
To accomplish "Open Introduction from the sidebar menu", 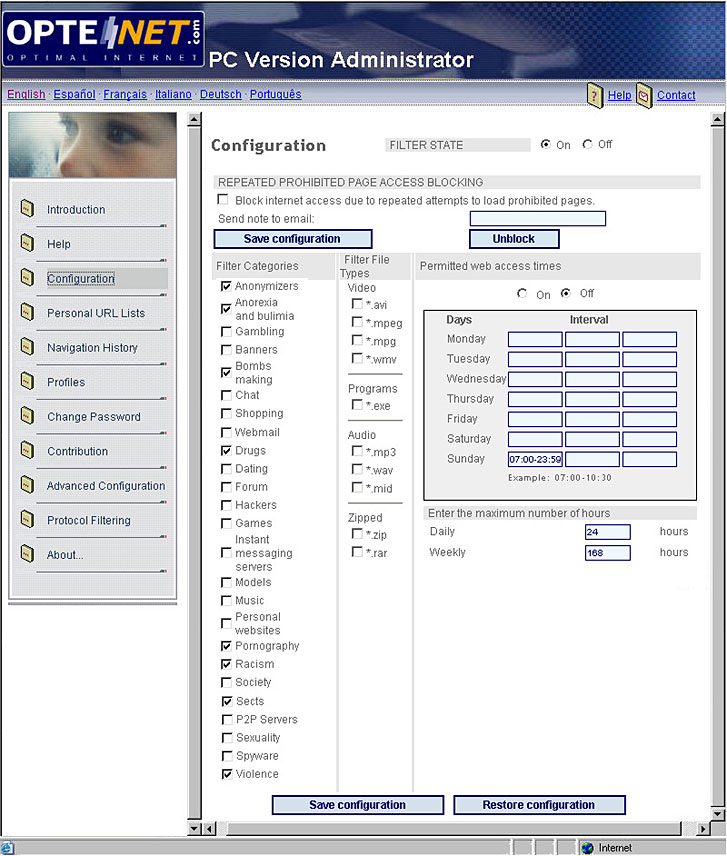I will (76, 210).
